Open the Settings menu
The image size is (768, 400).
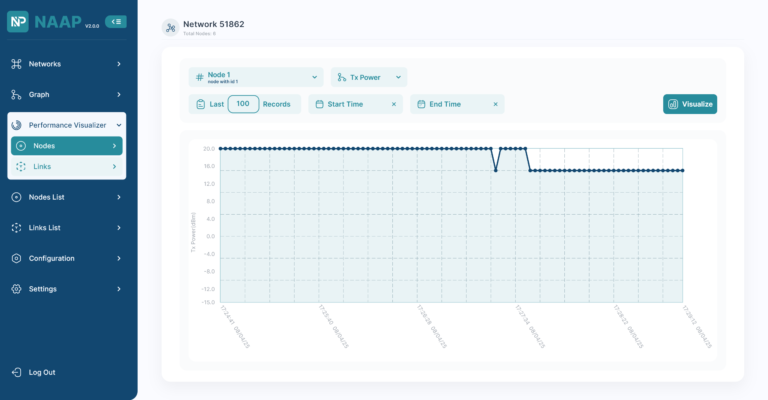pos(67,289)
